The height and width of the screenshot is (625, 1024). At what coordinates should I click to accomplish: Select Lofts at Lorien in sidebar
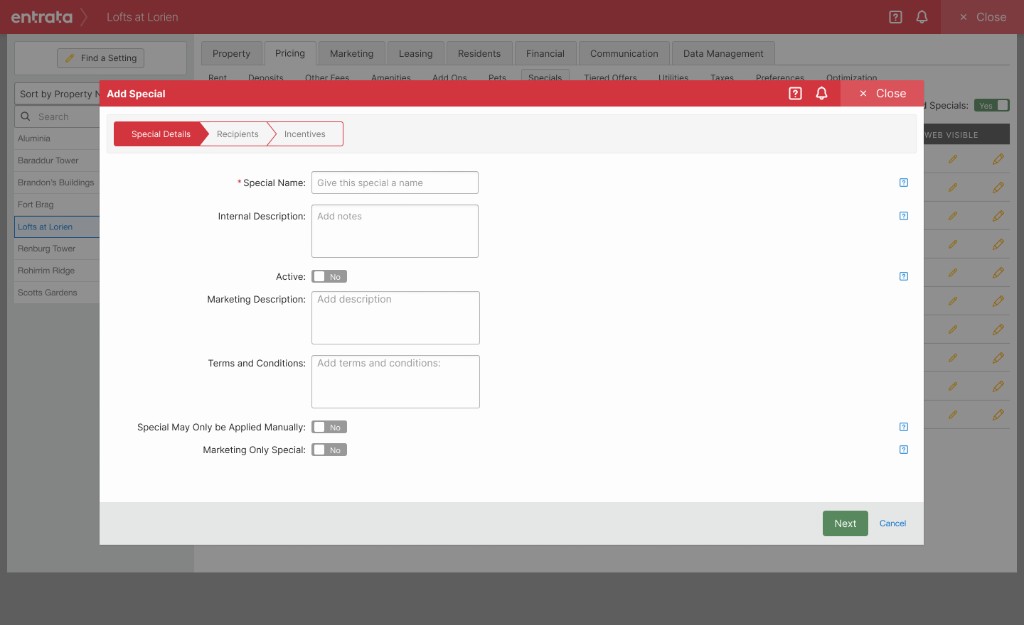57,227
